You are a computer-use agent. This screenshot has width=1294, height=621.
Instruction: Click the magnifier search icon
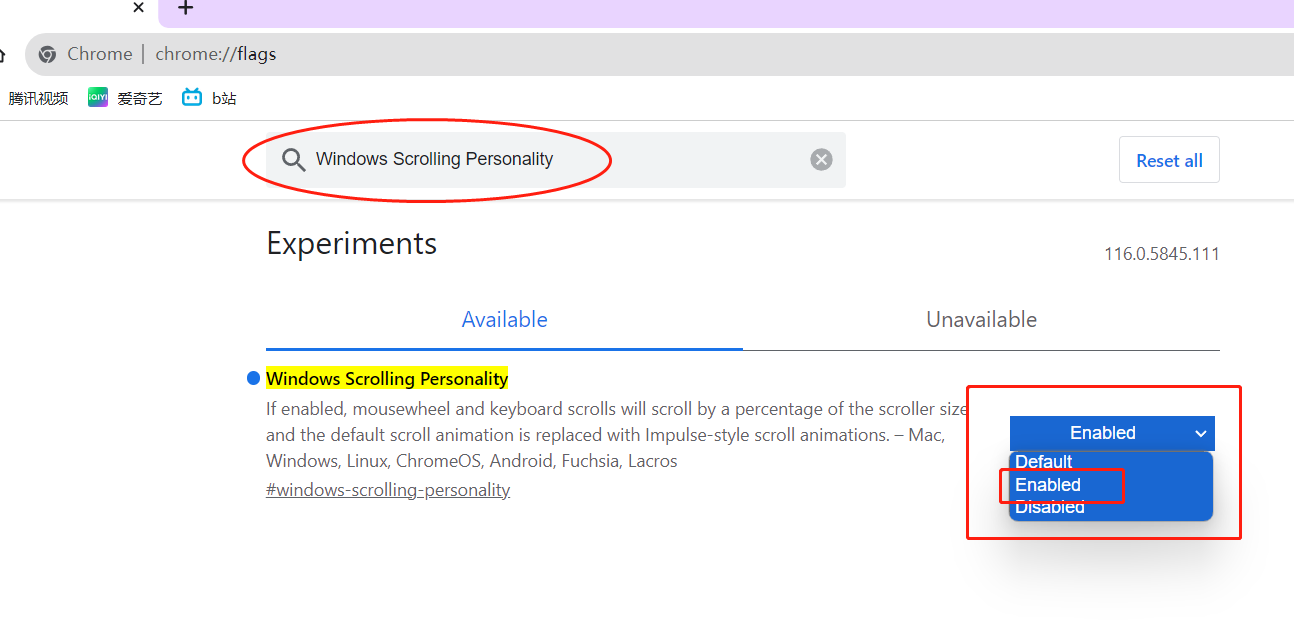[x=293, y=160]
